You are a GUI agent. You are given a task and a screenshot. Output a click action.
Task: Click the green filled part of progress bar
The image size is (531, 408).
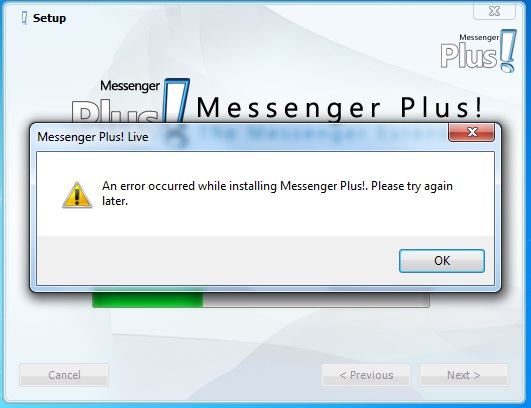(x=148, y=300)
